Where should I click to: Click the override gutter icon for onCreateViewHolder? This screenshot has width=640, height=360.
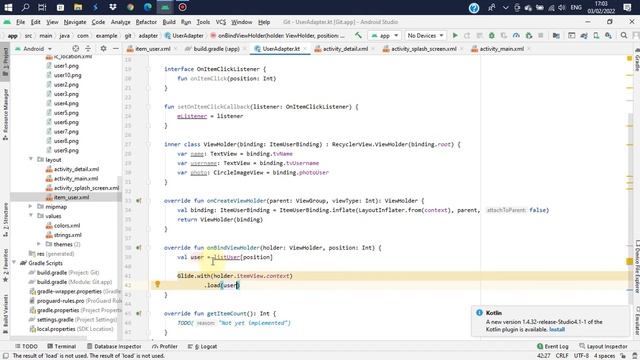click(139, 201)
